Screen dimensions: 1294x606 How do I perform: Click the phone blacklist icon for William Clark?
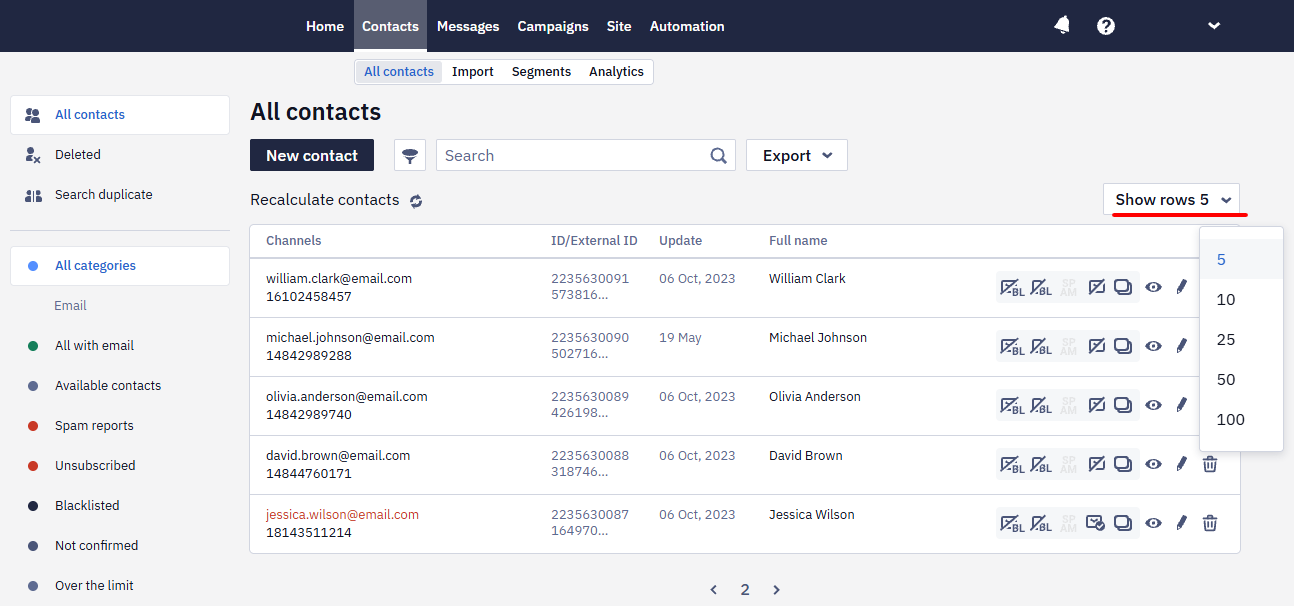[1041, 288]
